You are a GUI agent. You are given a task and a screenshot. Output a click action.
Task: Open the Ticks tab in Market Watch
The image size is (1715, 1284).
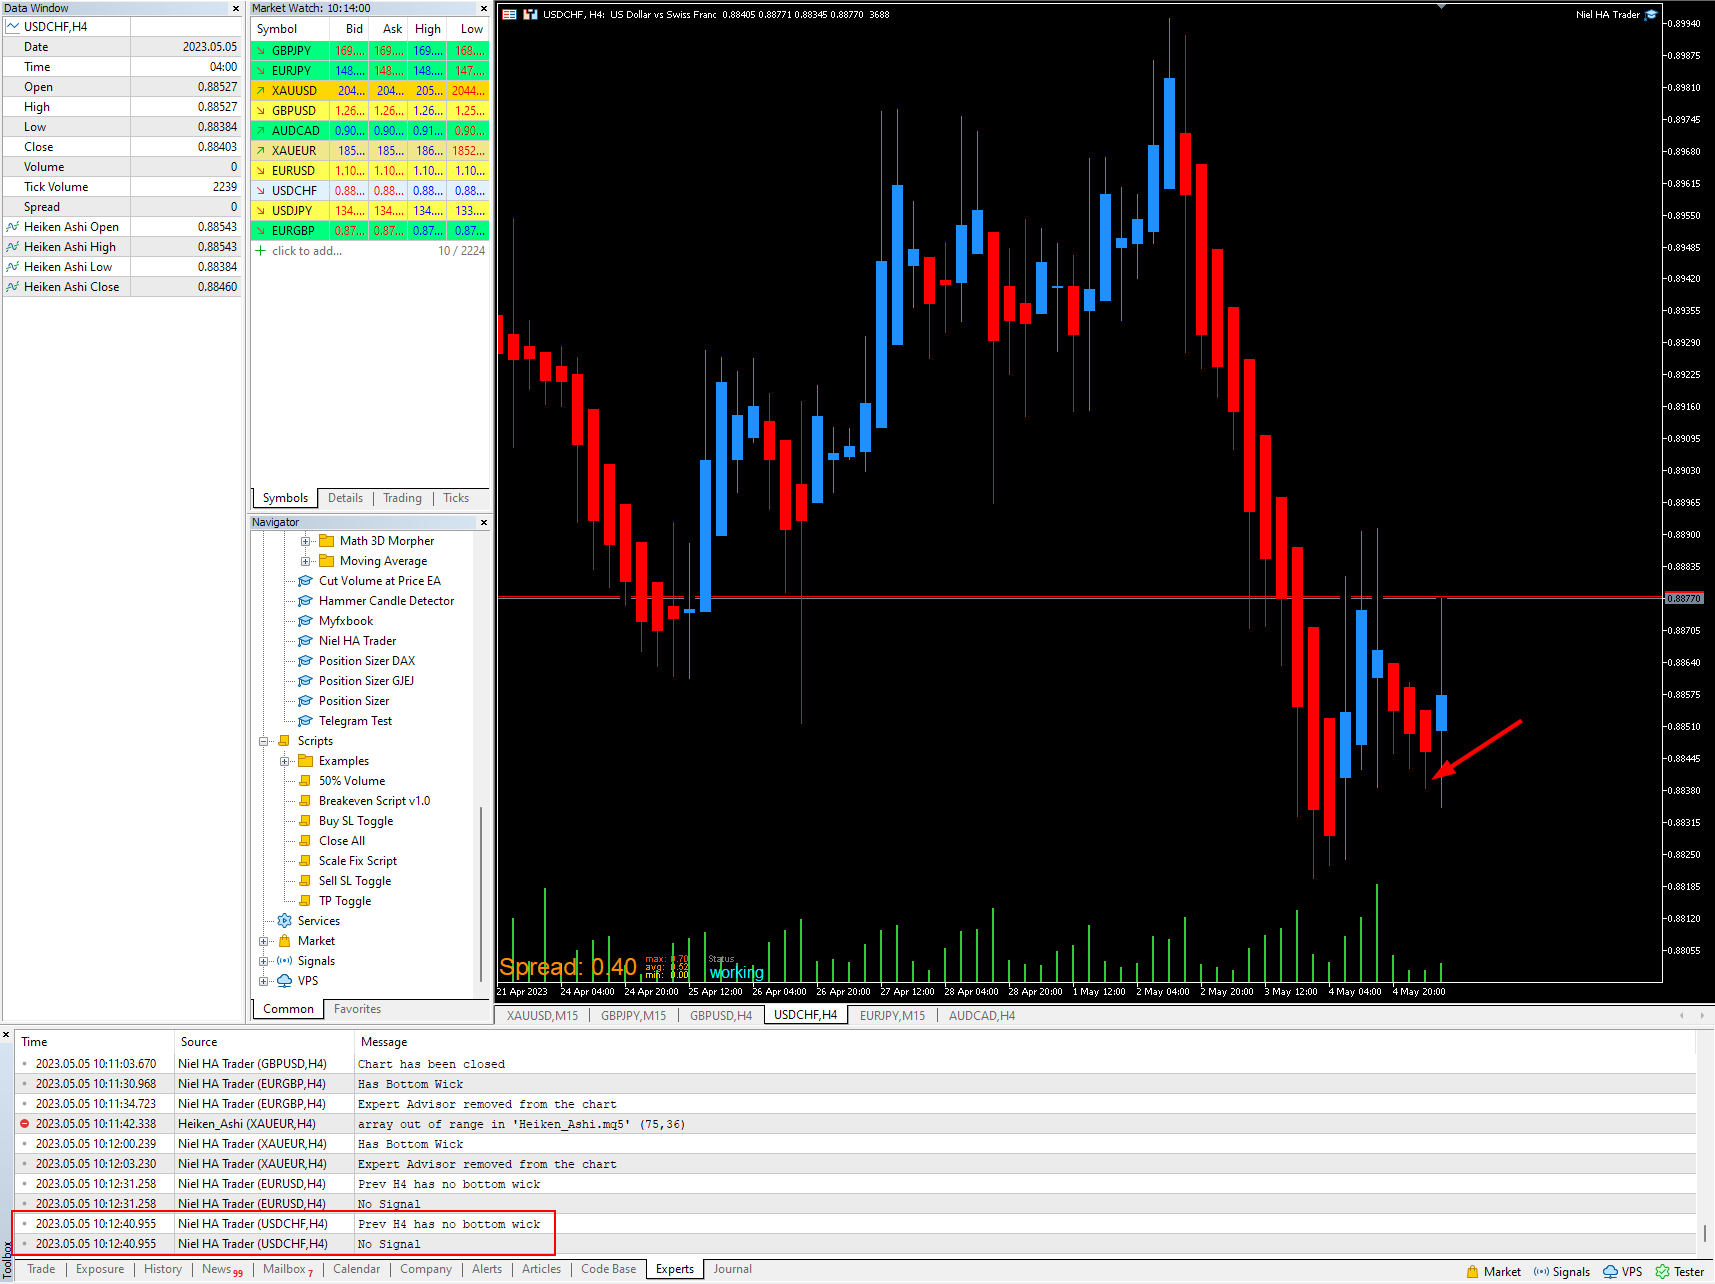(456, 498)
